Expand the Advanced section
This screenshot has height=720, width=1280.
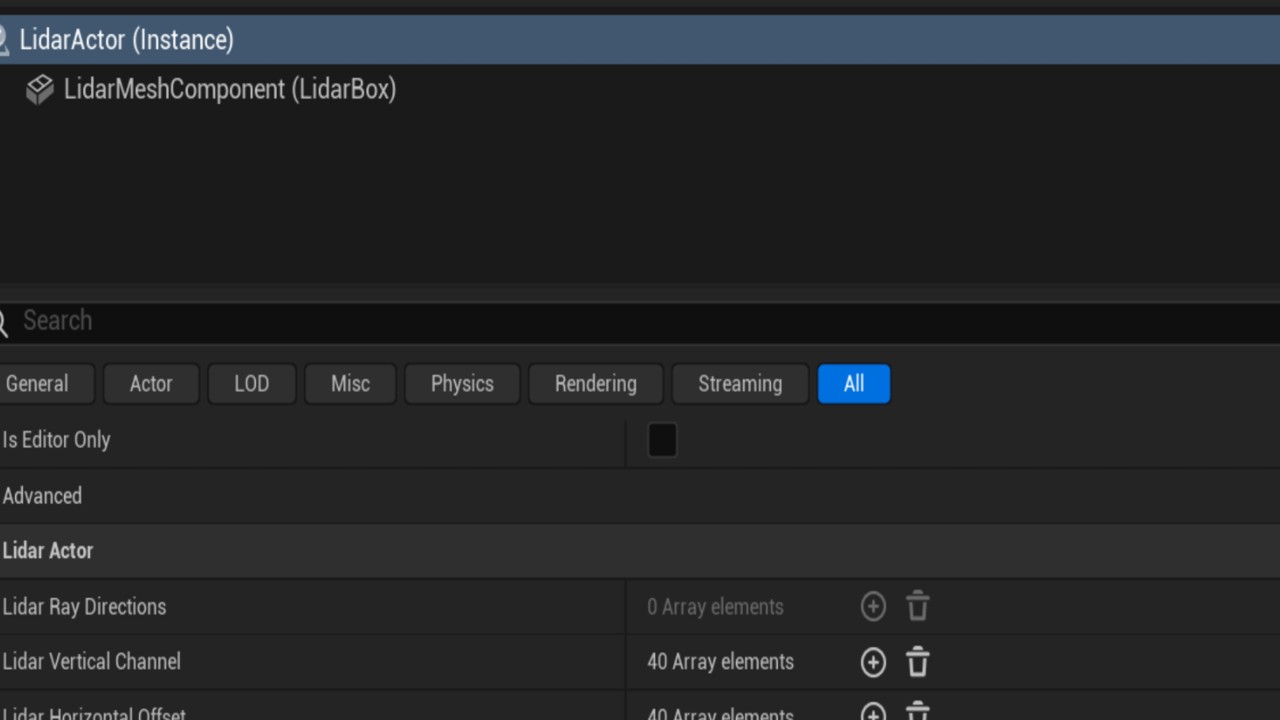coord(42,496)
